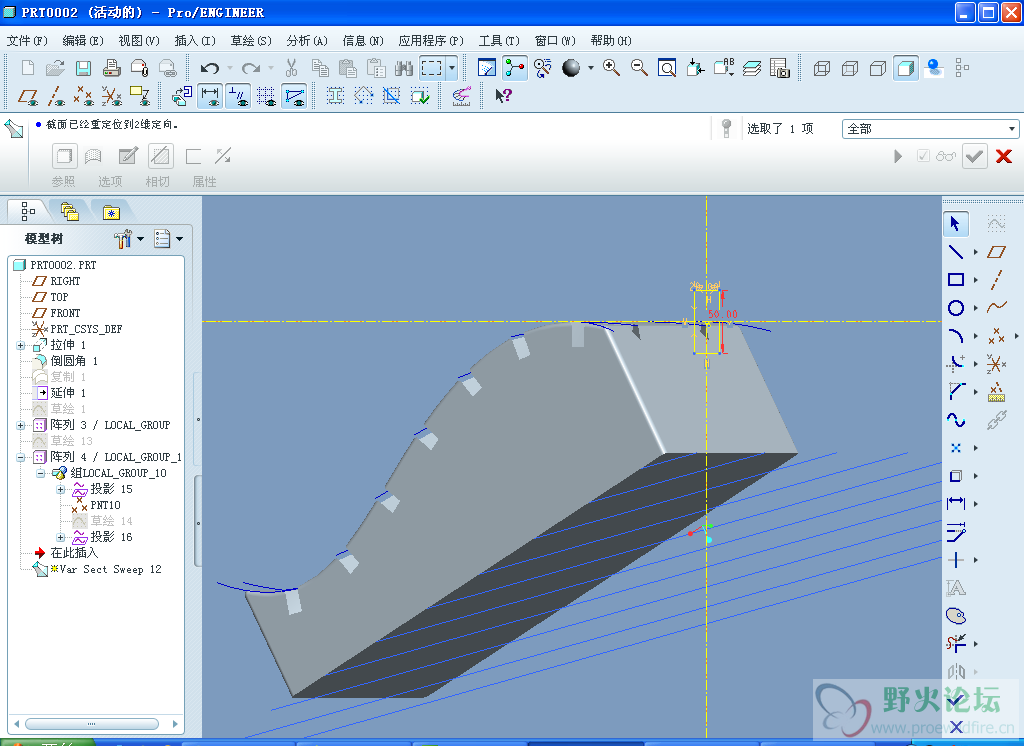Expand the 拉伸 1 feature node
Viewport: 1024px width, 746px height.
[x=21, y=345]
